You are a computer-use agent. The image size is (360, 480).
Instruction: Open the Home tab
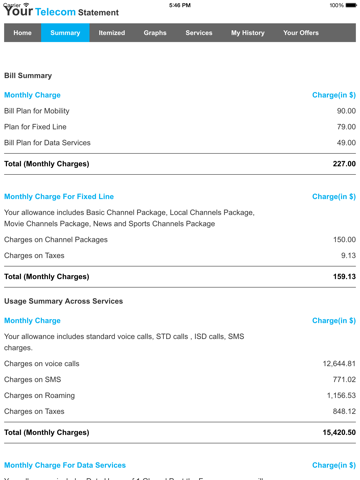tap(22, 33)
